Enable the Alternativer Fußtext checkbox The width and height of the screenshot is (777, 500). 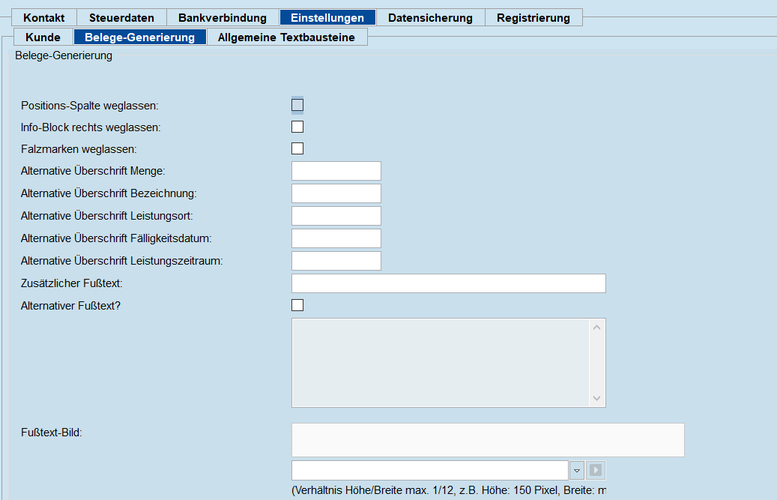[297, 305]
